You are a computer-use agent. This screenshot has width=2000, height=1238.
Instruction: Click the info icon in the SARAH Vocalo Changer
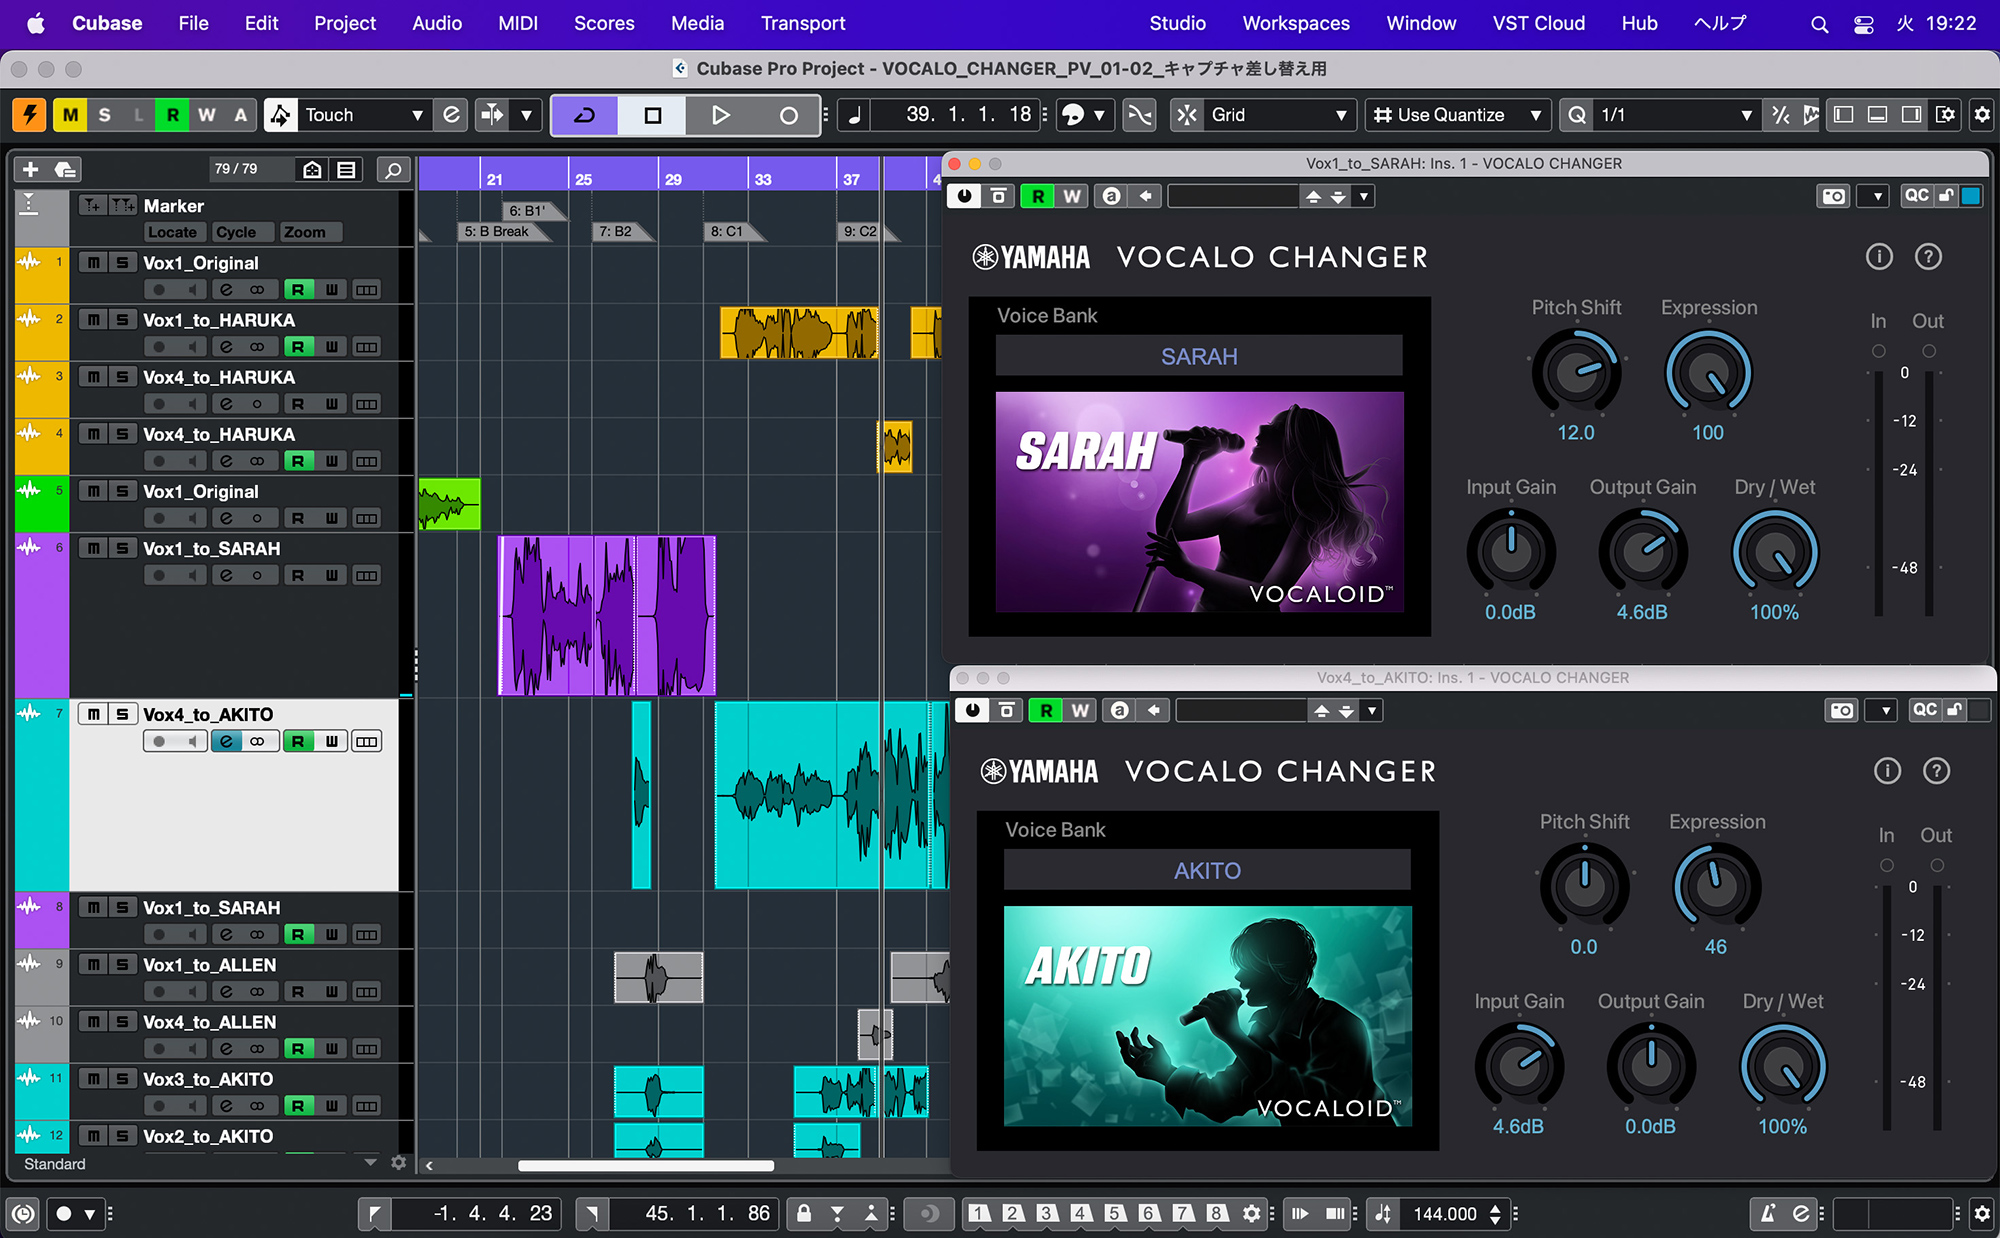coord(1879,257)
